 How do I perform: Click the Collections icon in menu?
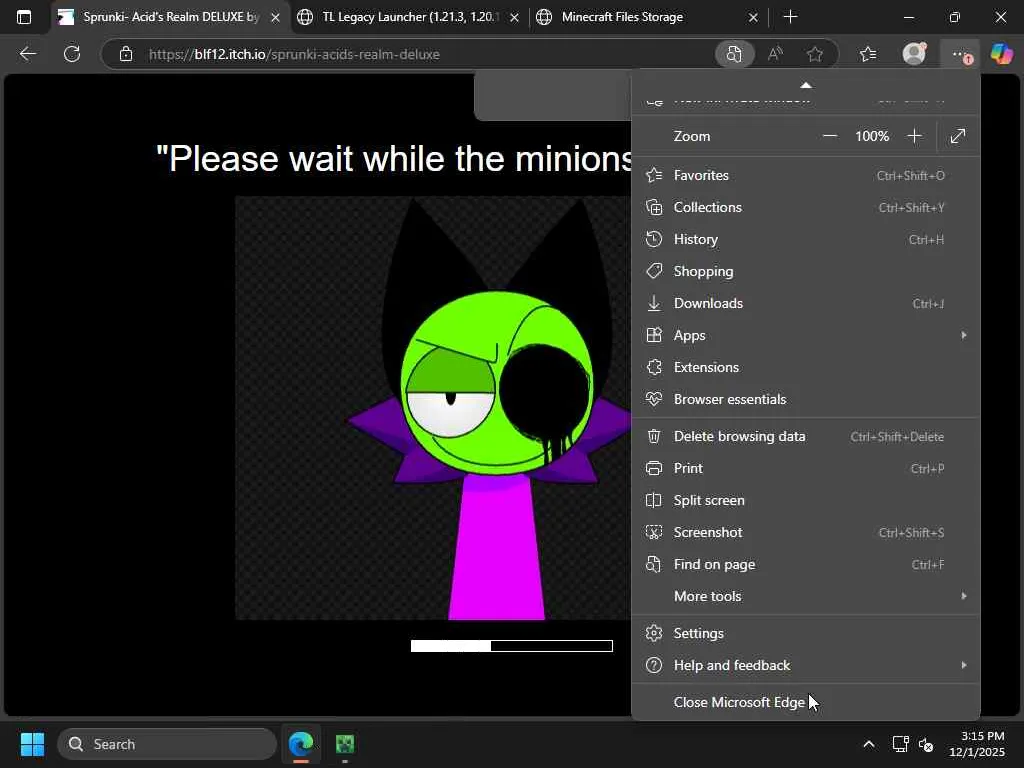point(654,207)
